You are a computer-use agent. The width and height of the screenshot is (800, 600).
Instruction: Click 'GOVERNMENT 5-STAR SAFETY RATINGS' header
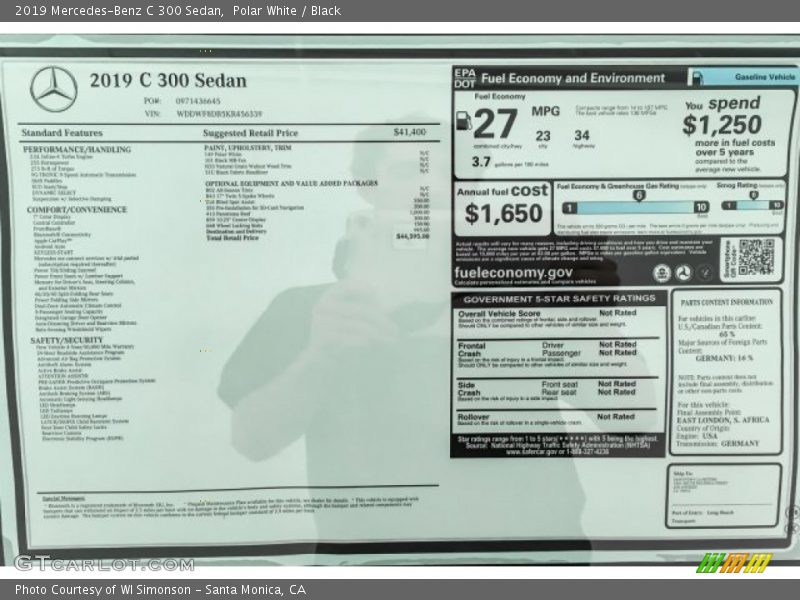559,299
